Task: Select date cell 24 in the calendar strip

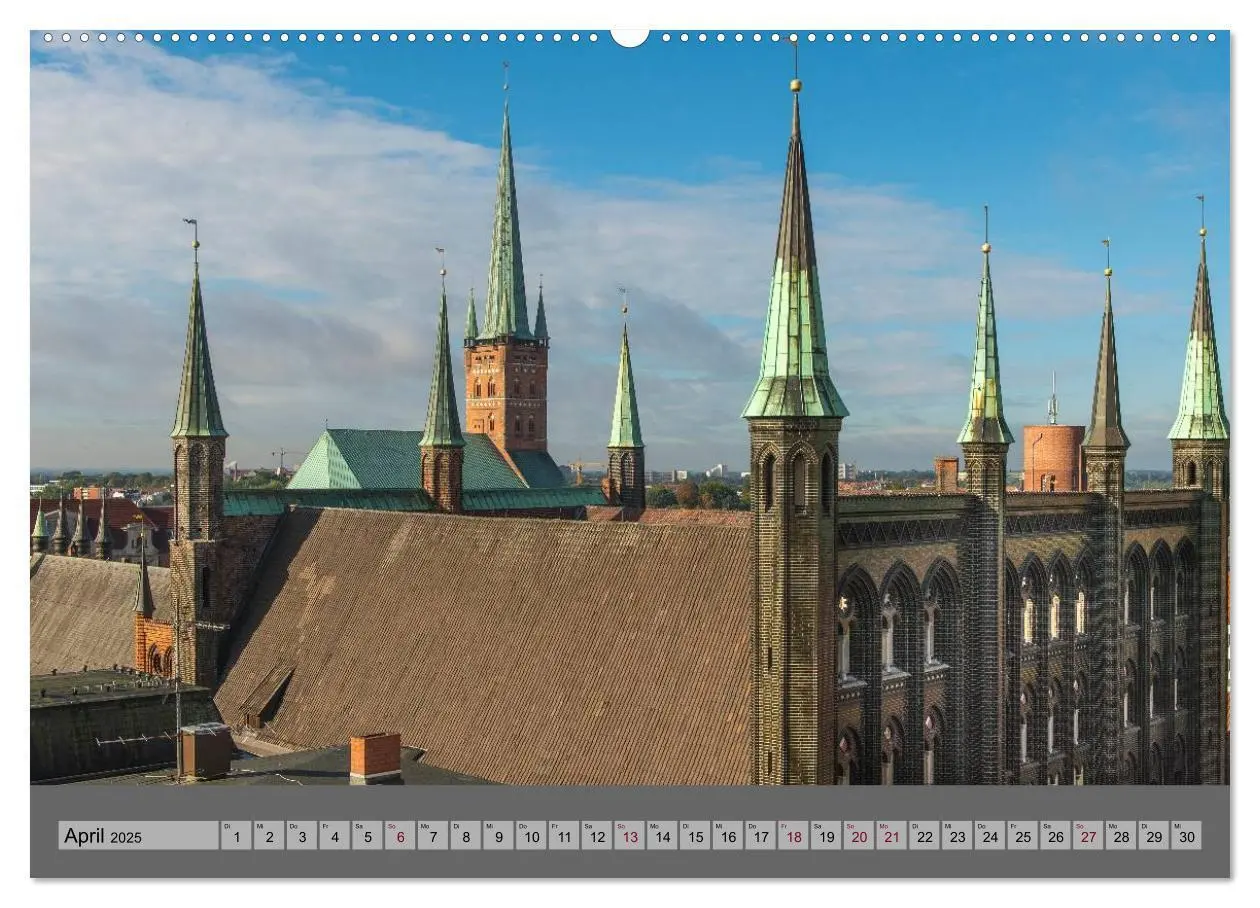Action: (x=989, y=836)
